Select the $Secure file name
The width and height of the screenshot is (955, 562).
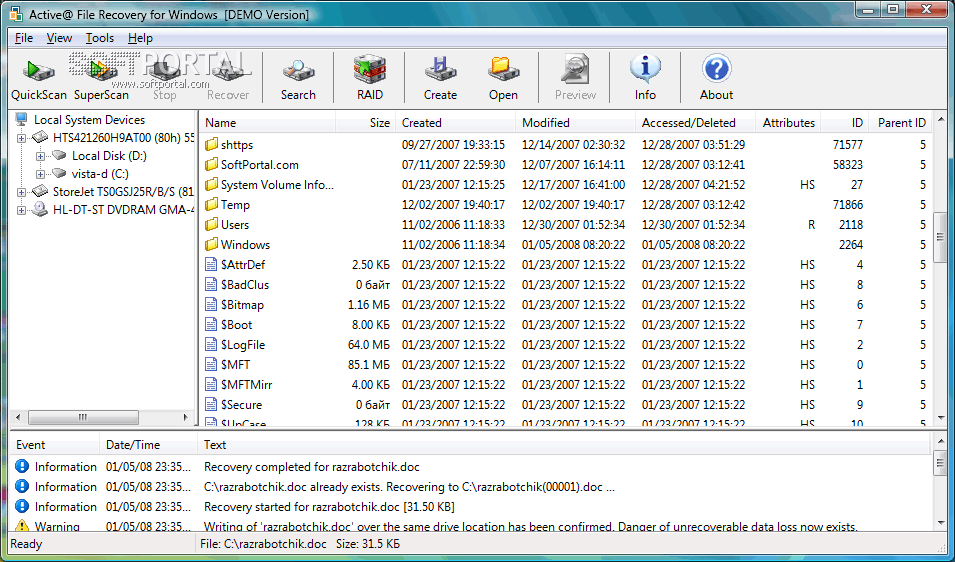click(x=241, y=404)
